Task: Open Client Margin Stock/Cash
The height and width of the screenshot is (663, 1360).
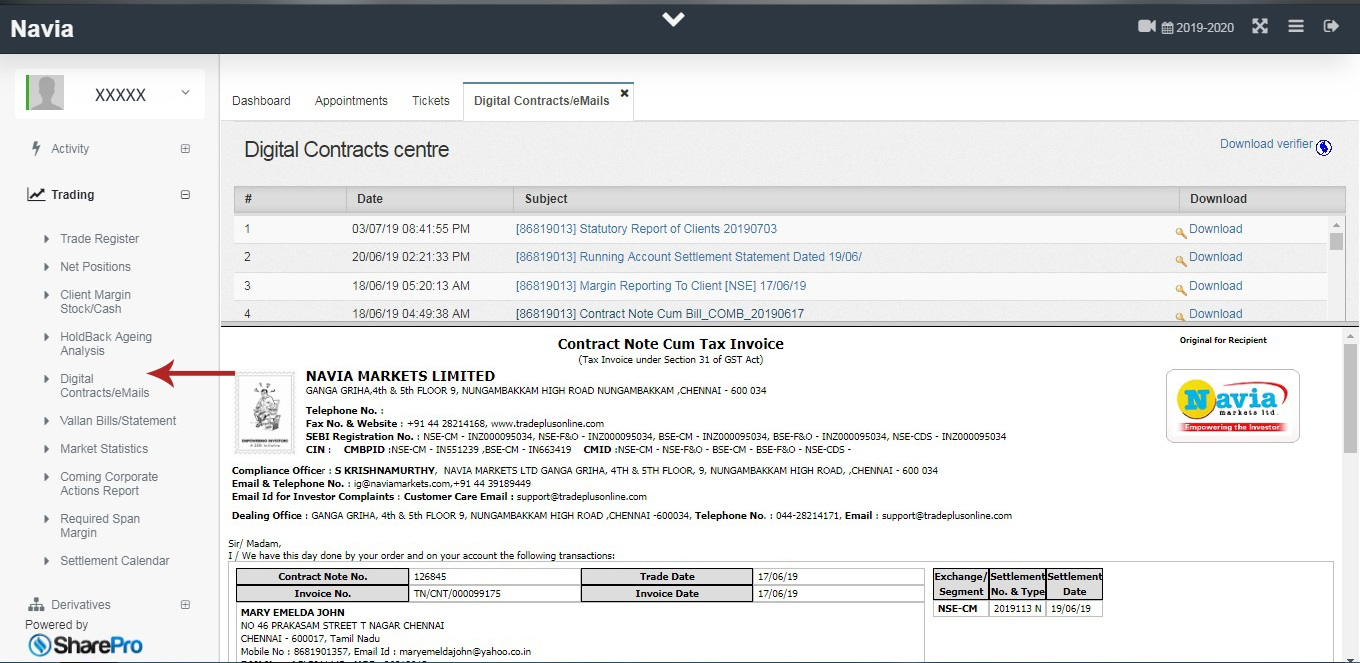Action: pos(95,302)
